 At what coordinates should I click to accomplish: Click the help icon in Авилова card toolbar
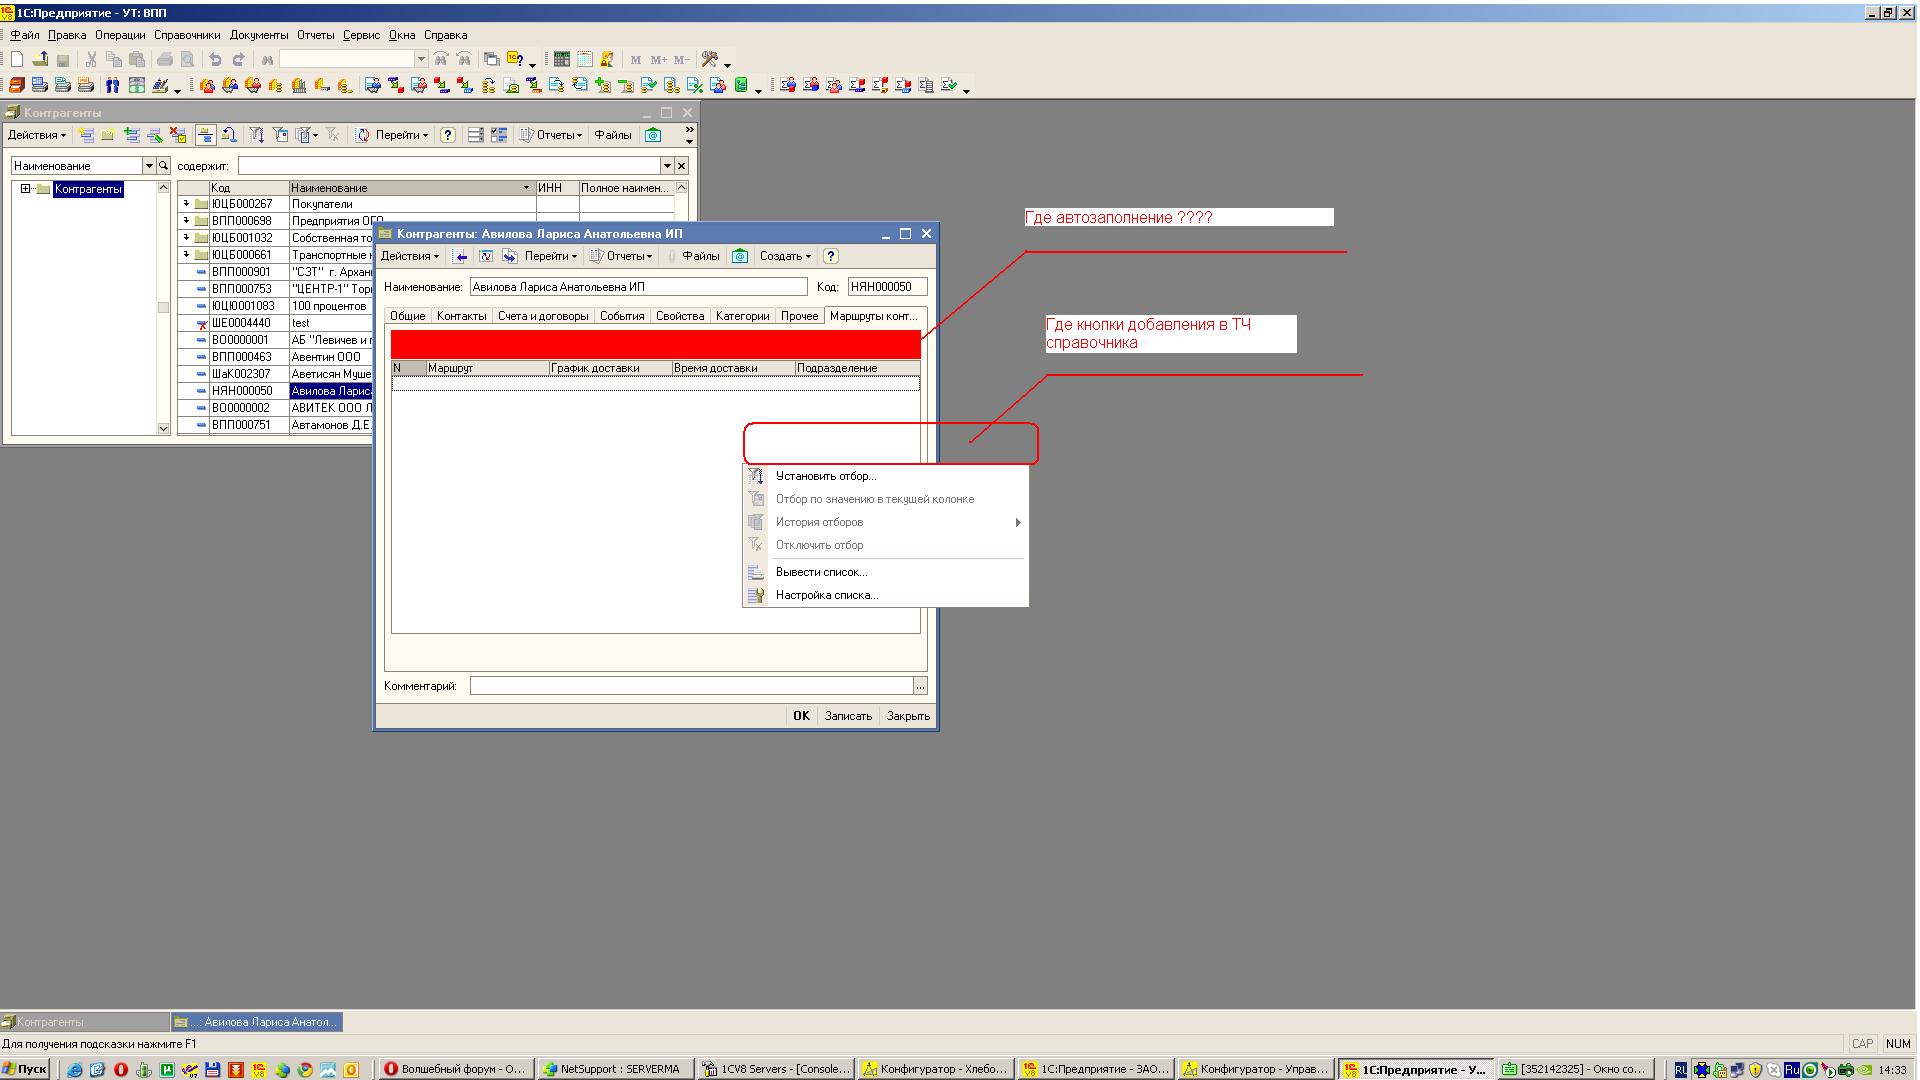(830, 256)
